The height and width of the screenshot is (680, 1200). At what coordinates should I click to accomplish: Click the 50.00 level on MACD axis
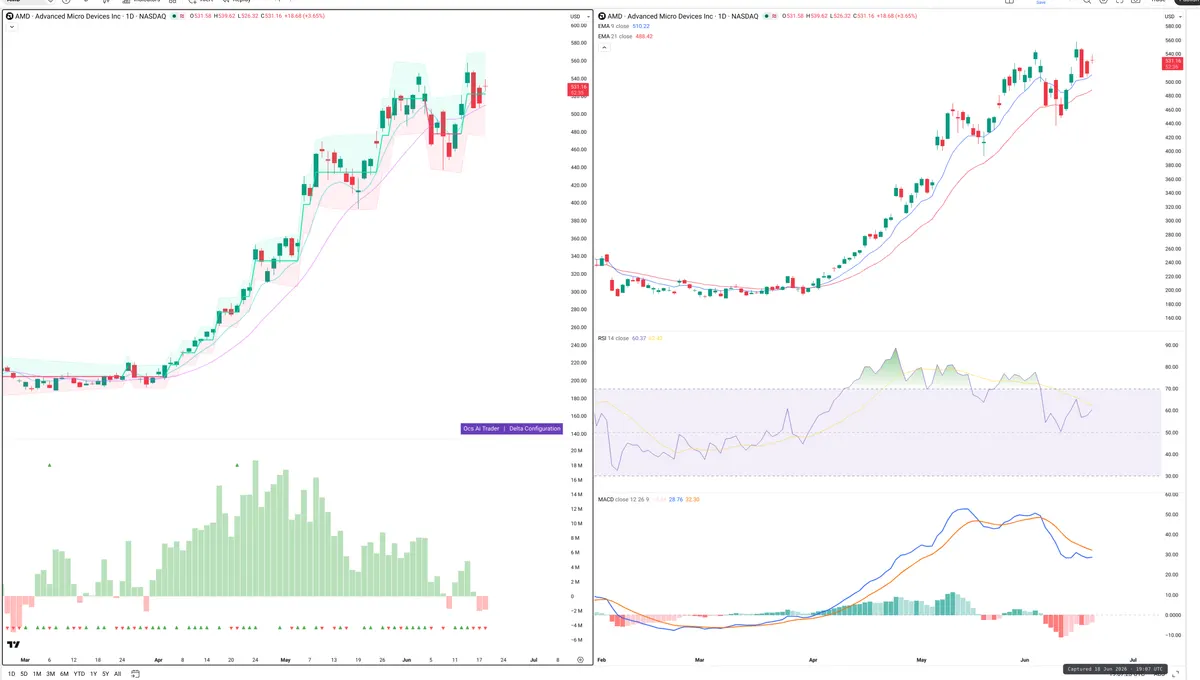(x=1172, y=514)
